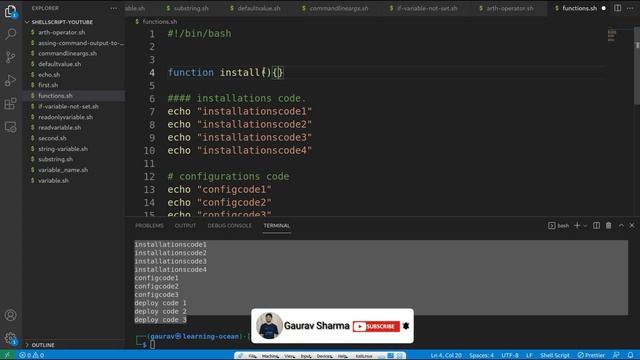
Task: Change indentation via Spaces: 4
Action: (481, 355)
